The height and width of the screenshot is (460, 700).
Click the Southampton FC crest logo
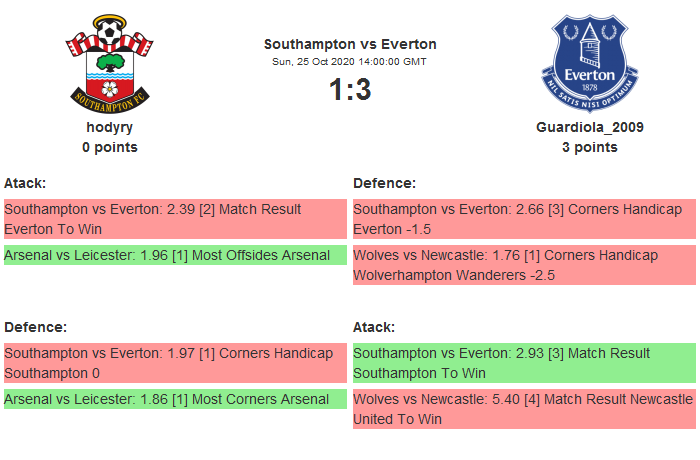(x=110, y=62)
